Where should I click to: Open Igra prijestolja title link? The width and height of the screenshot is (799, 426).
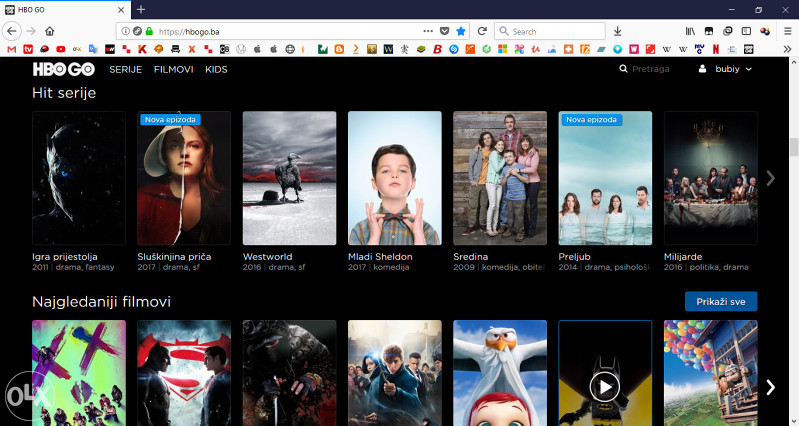coord(65,256)
